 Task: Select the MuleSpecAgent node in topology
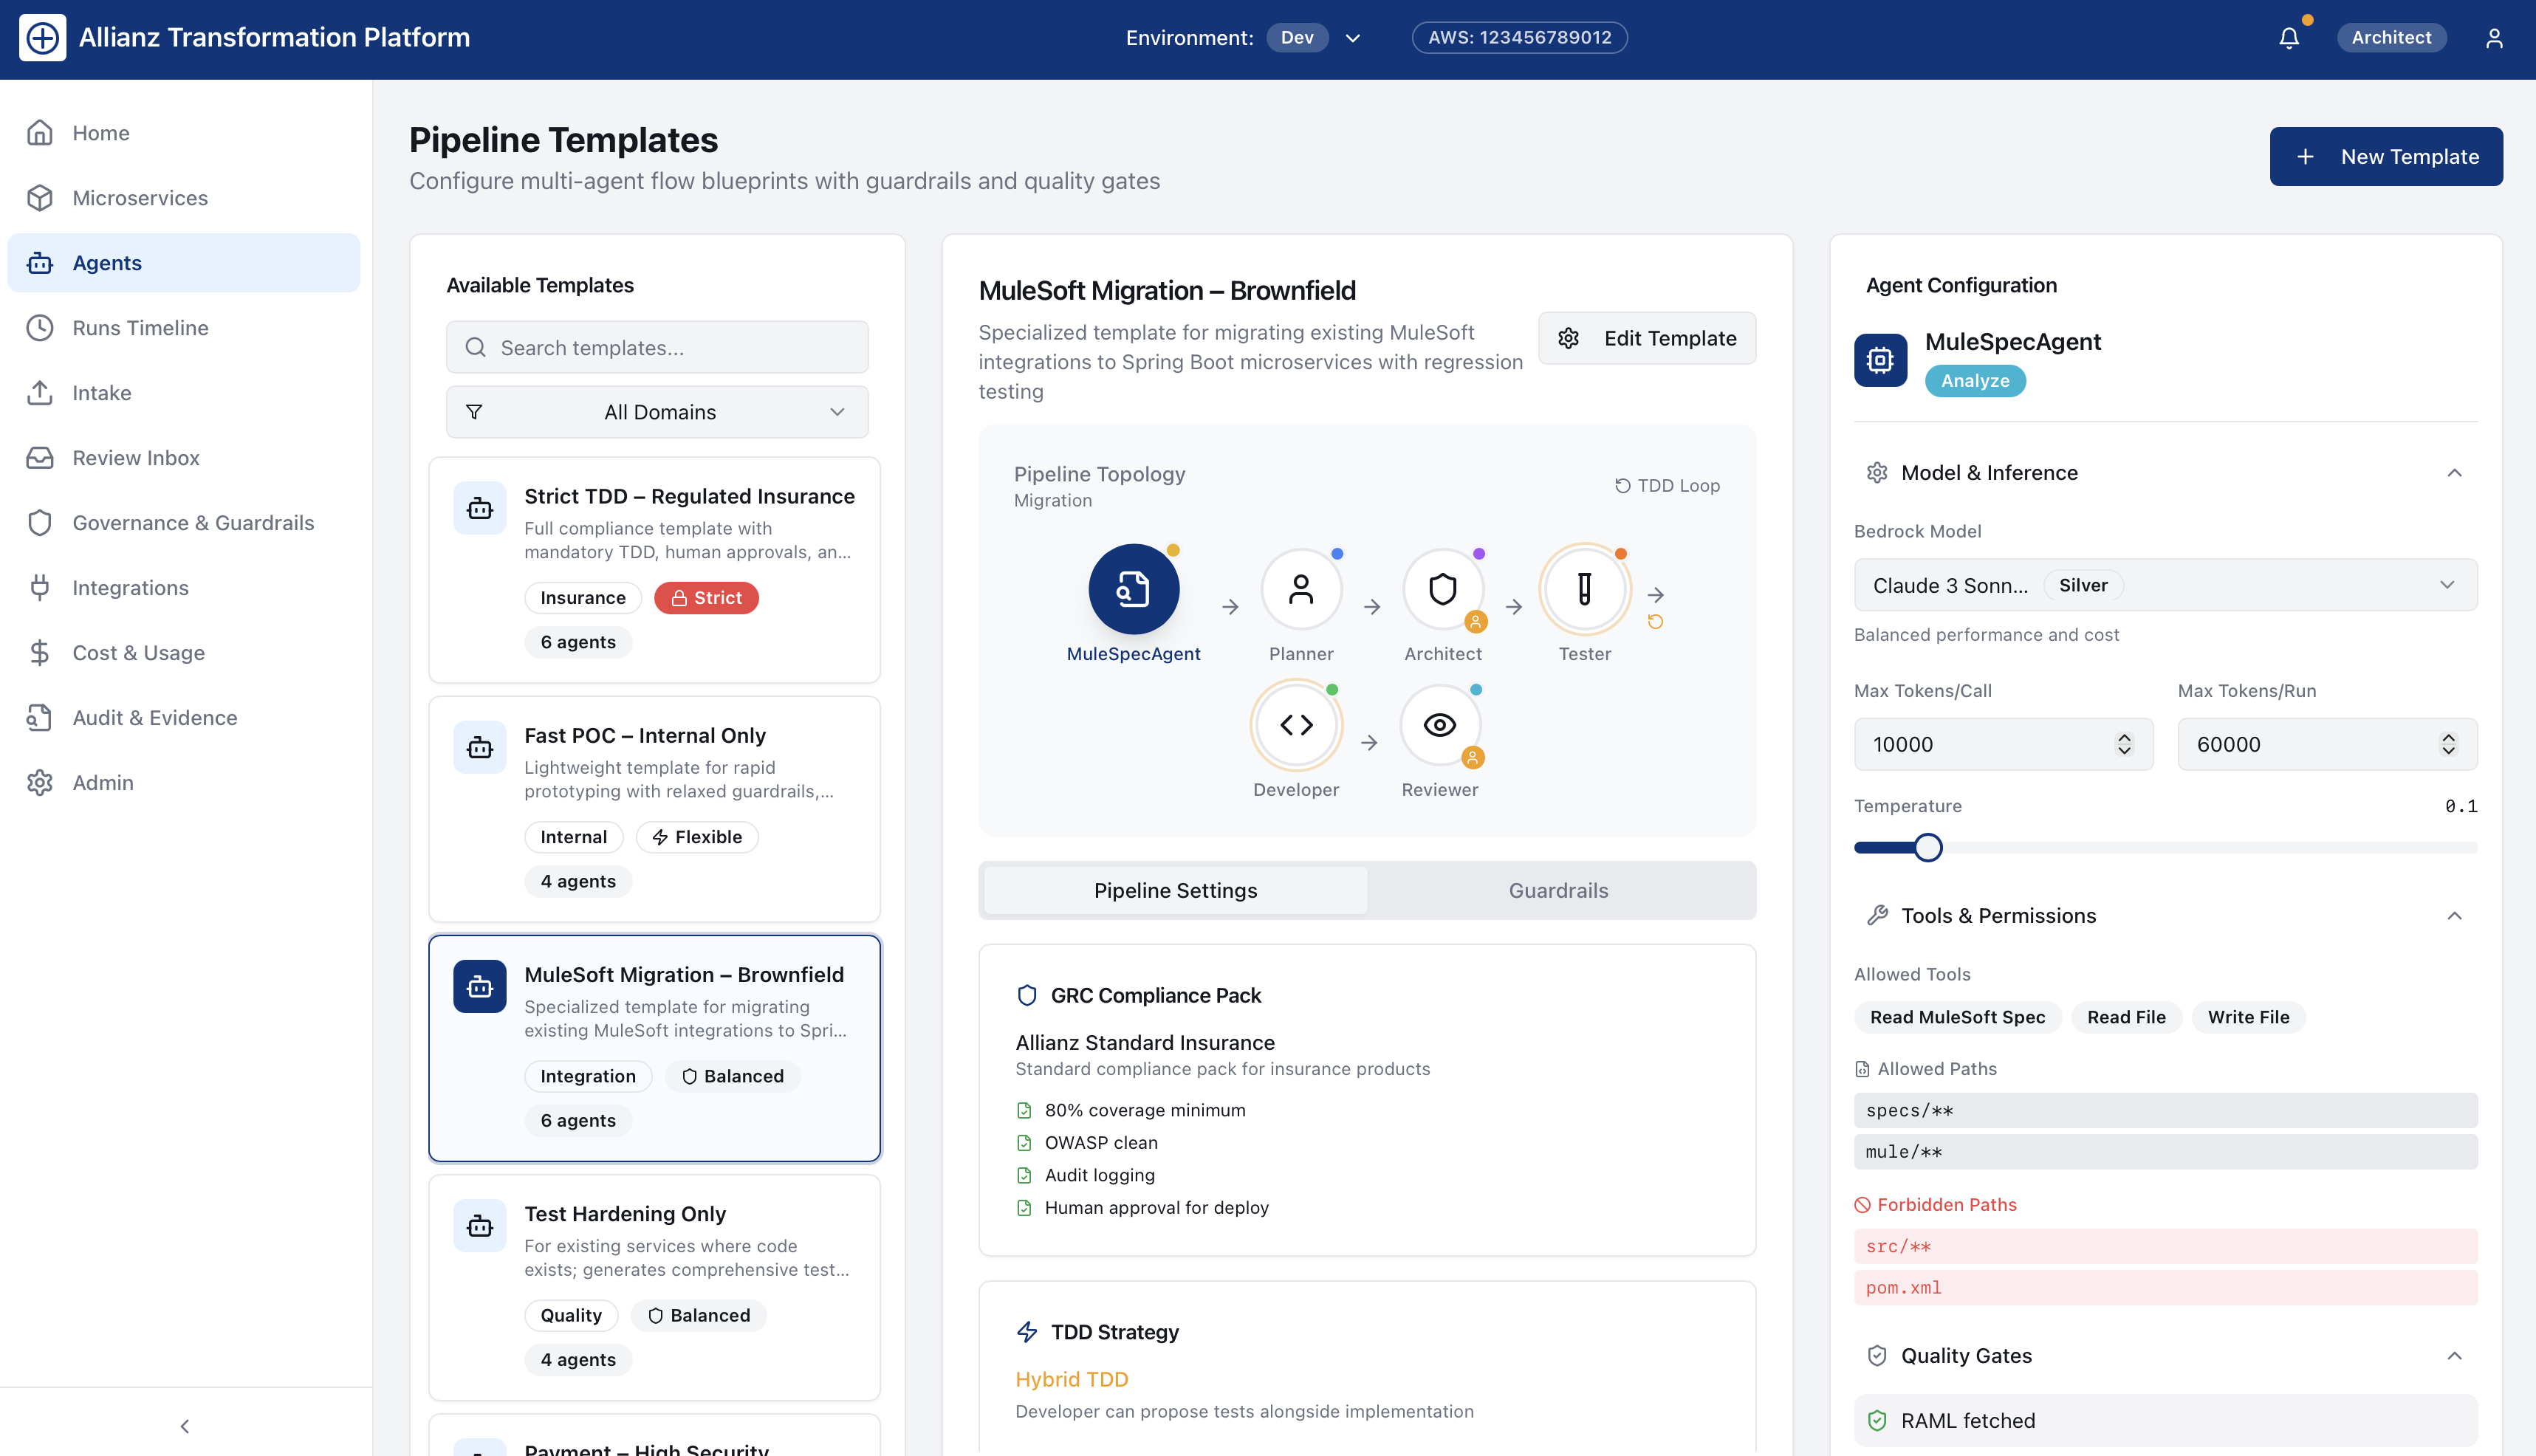coord(1133,589)
